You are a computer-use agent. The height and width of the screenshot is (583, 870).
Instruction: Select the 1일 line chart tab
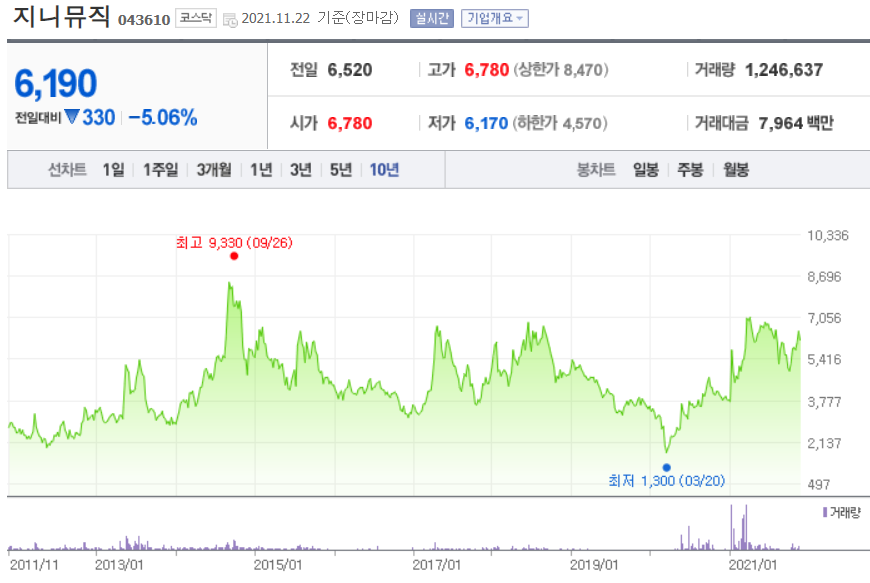pos(113,170)
